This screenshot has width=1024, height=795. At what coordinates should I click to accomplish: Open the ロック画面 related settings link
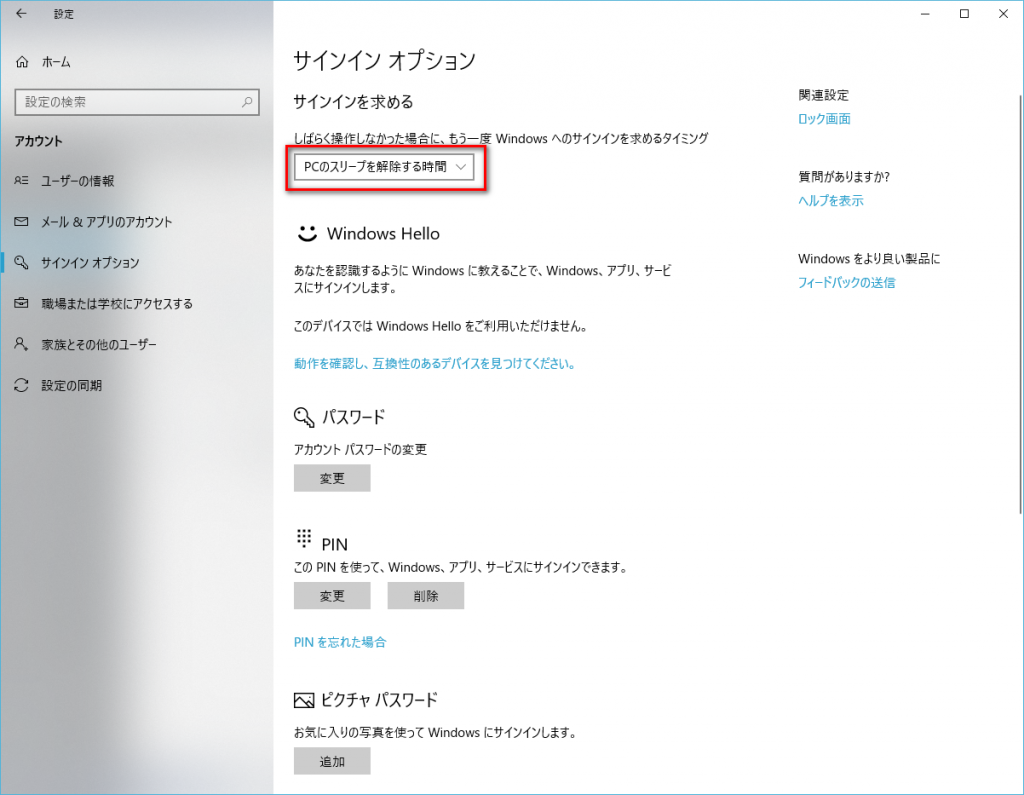coord(824,119)
